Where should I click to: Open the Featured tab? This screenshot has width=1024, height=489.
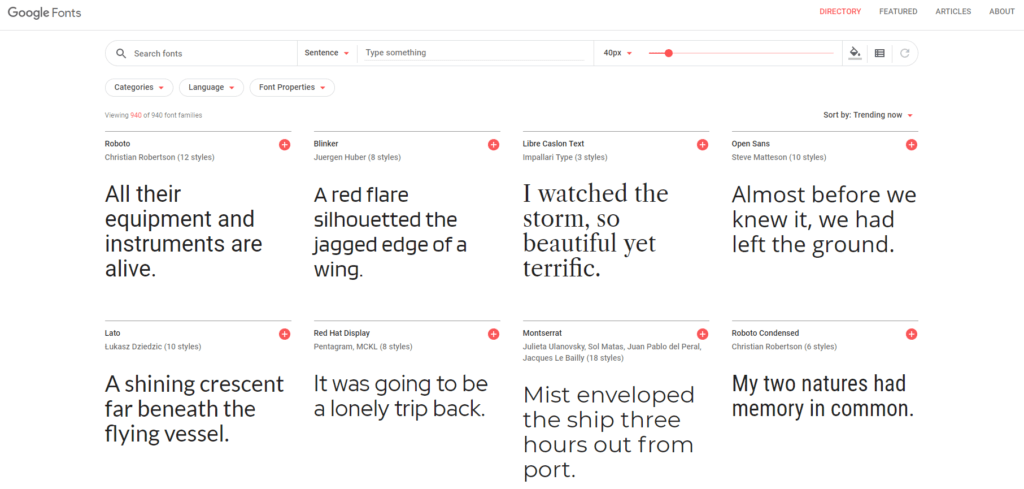point(898,12)
